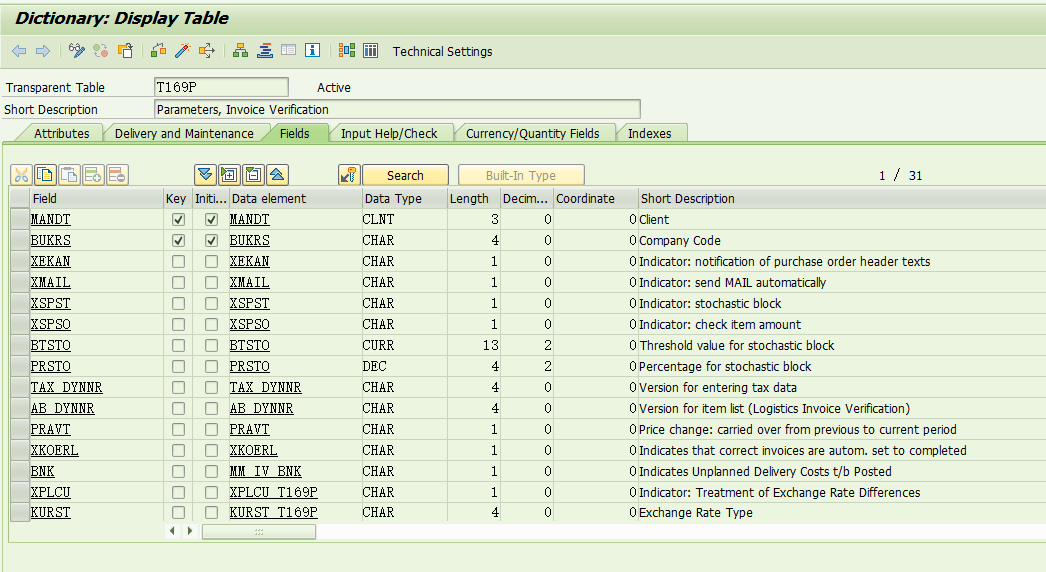1046x572 pixels.
Task: Click the blue information icon in toolbar
Action: (312, 51)
